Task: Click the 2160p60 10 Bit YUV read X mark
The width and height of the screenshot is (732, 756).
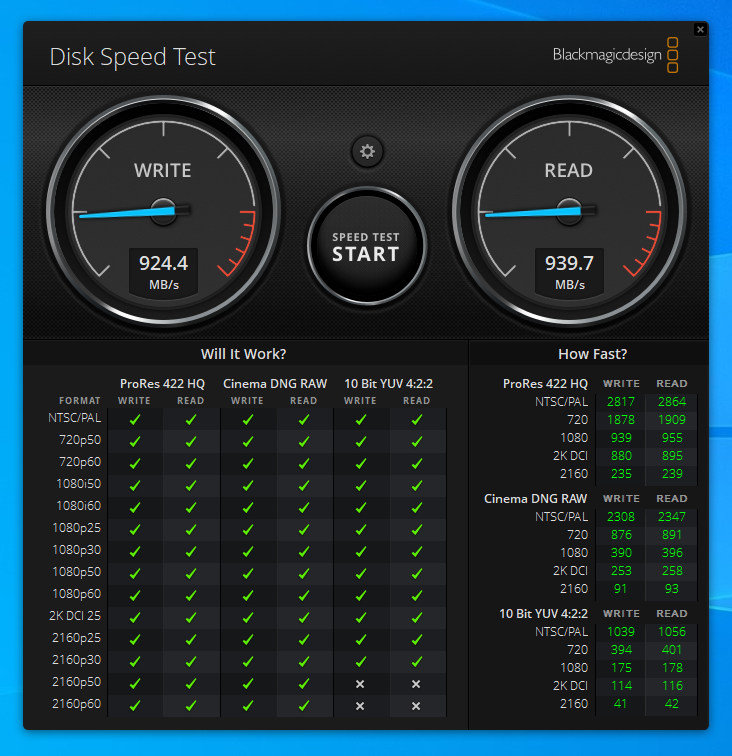Action: tap(416, 706)
